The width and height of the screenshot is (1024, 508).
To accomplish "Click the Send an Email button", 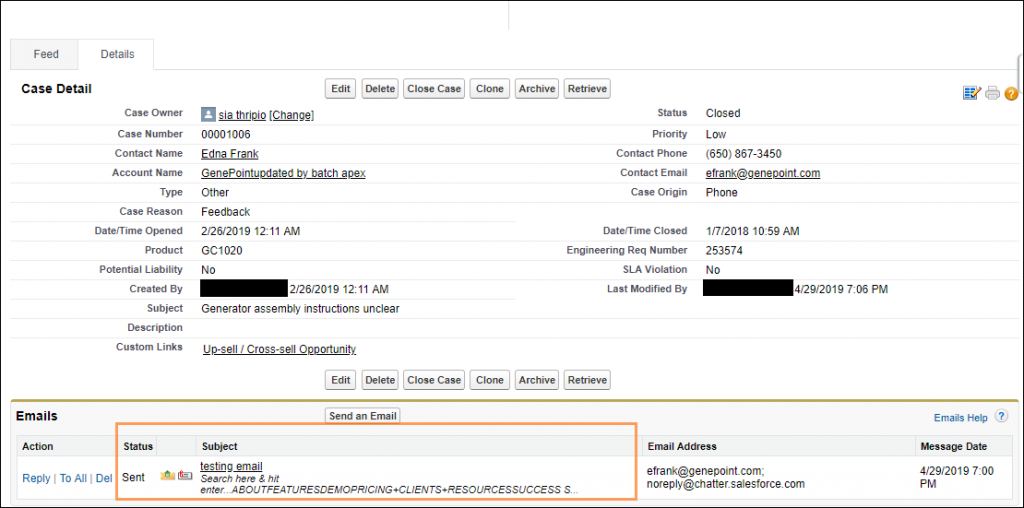I will [x=362, y=416].
